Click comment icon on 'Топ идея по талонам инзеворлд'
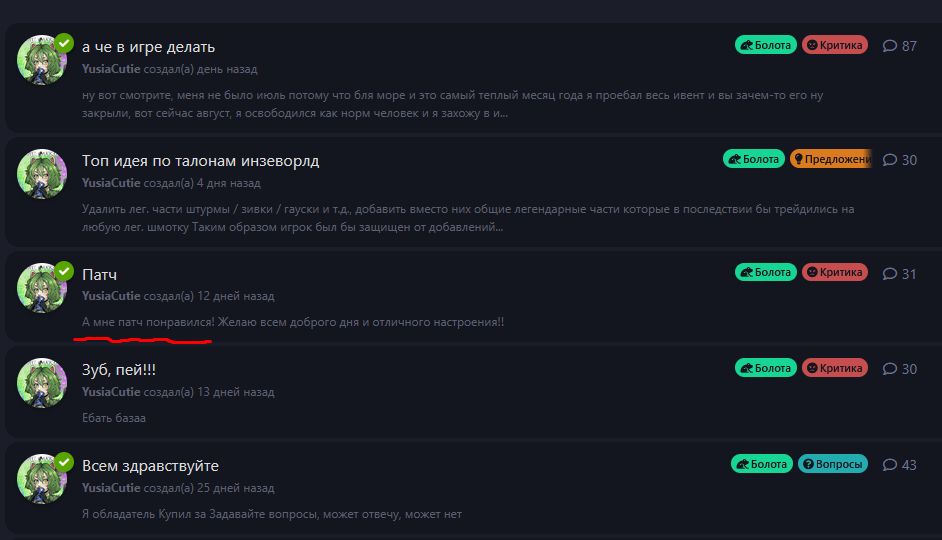Screen dimensions: 942x540 click(x=889, y=160)
